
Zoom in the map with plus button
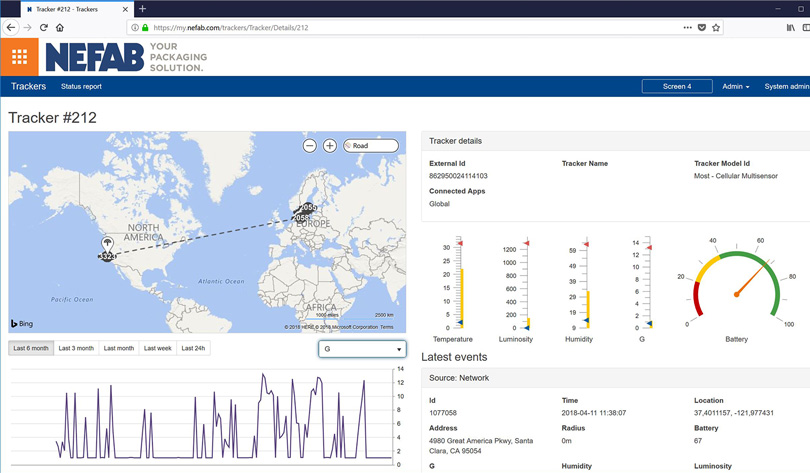tap(329, 146)
